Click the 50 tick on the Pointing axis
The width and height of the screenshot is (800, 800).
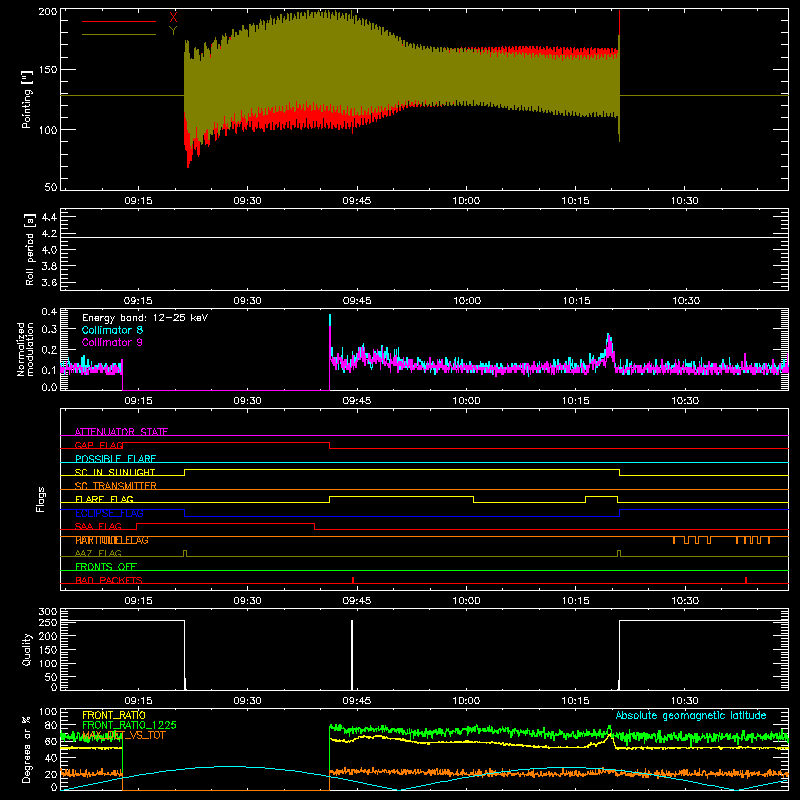click(x=51, y=187)
